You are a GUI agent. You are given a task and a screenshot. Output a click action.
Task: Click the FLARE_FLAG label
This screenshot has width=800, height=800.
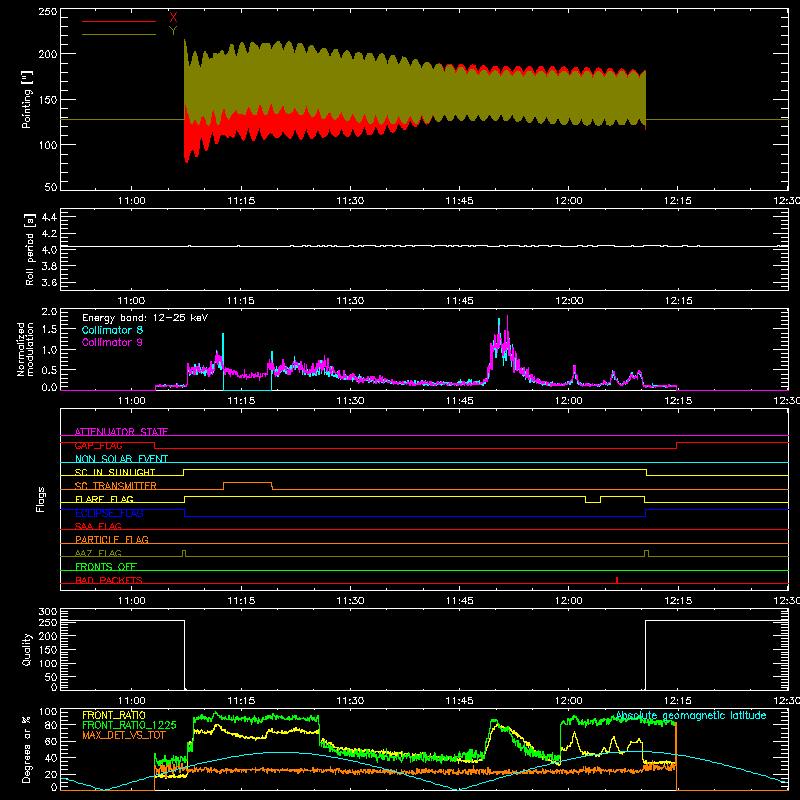104,499
